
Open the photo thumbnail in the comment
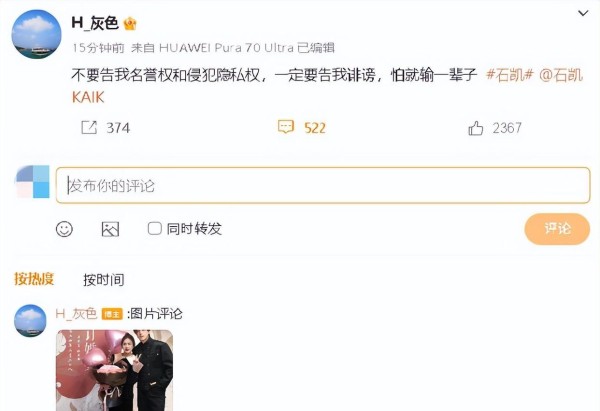(x=115, y=370)
